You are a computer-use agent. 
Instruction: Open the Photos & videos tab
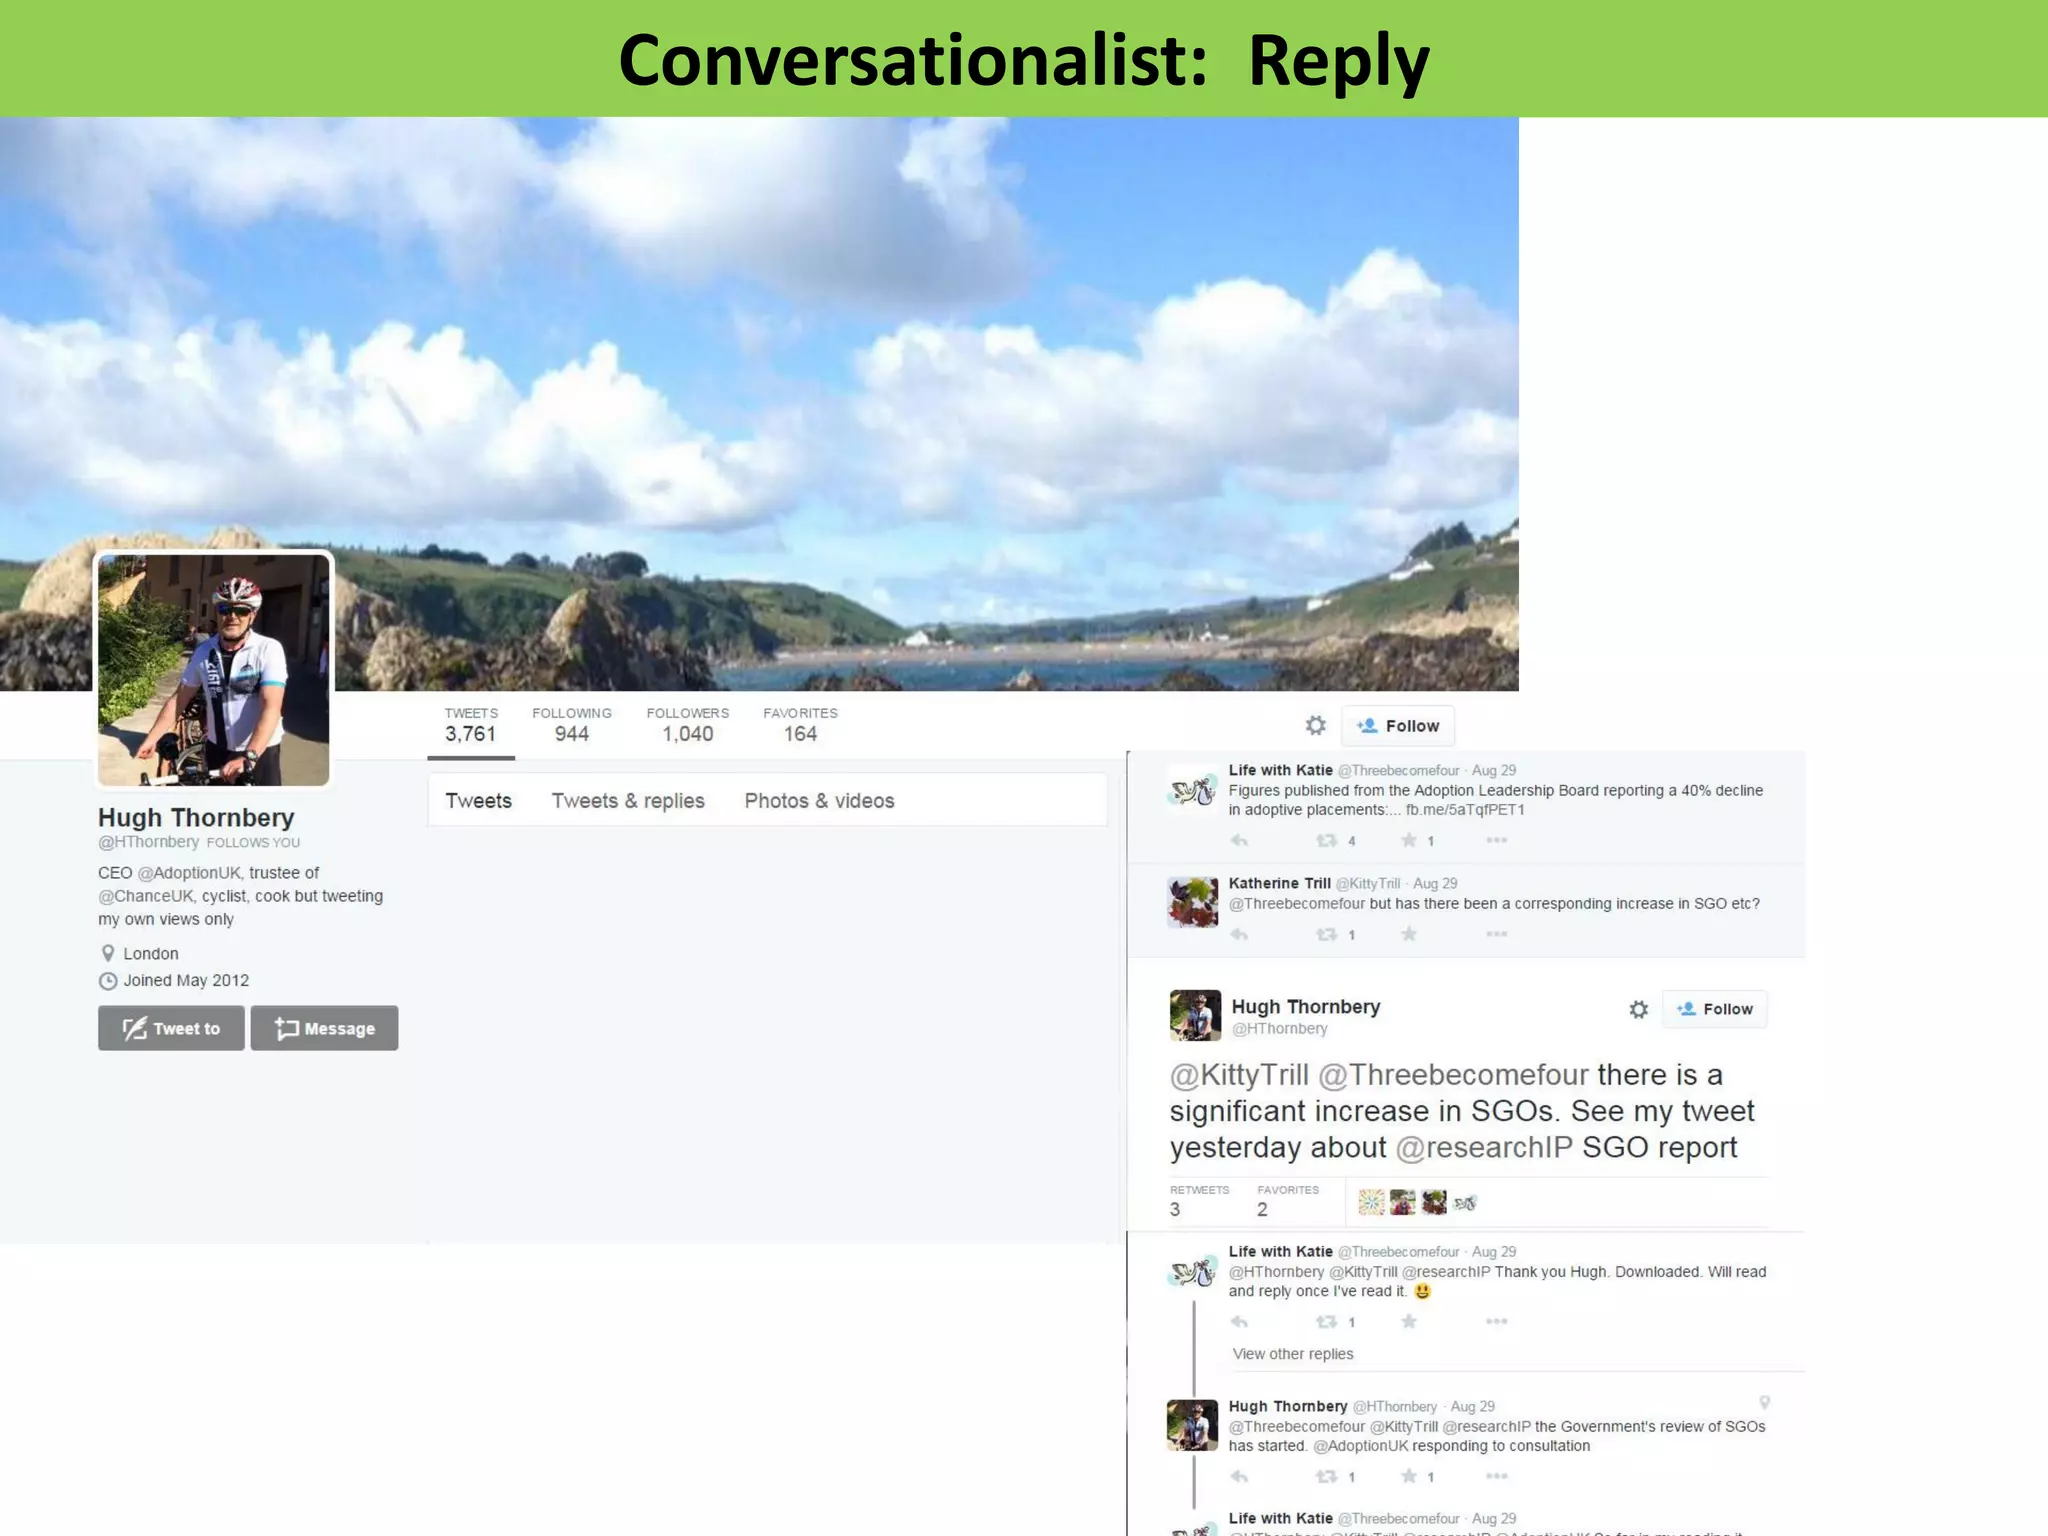point(819,801)
